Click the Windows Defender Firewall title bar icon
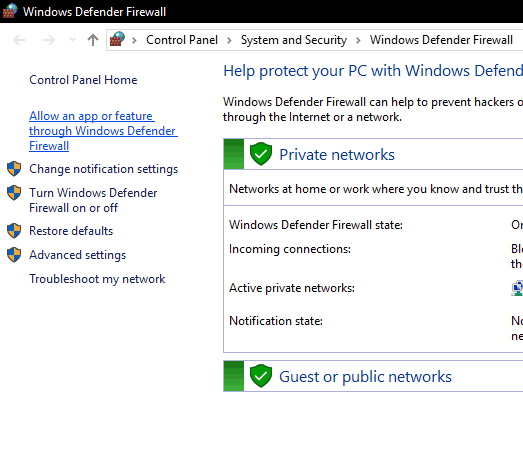 [x=9, y=11]
